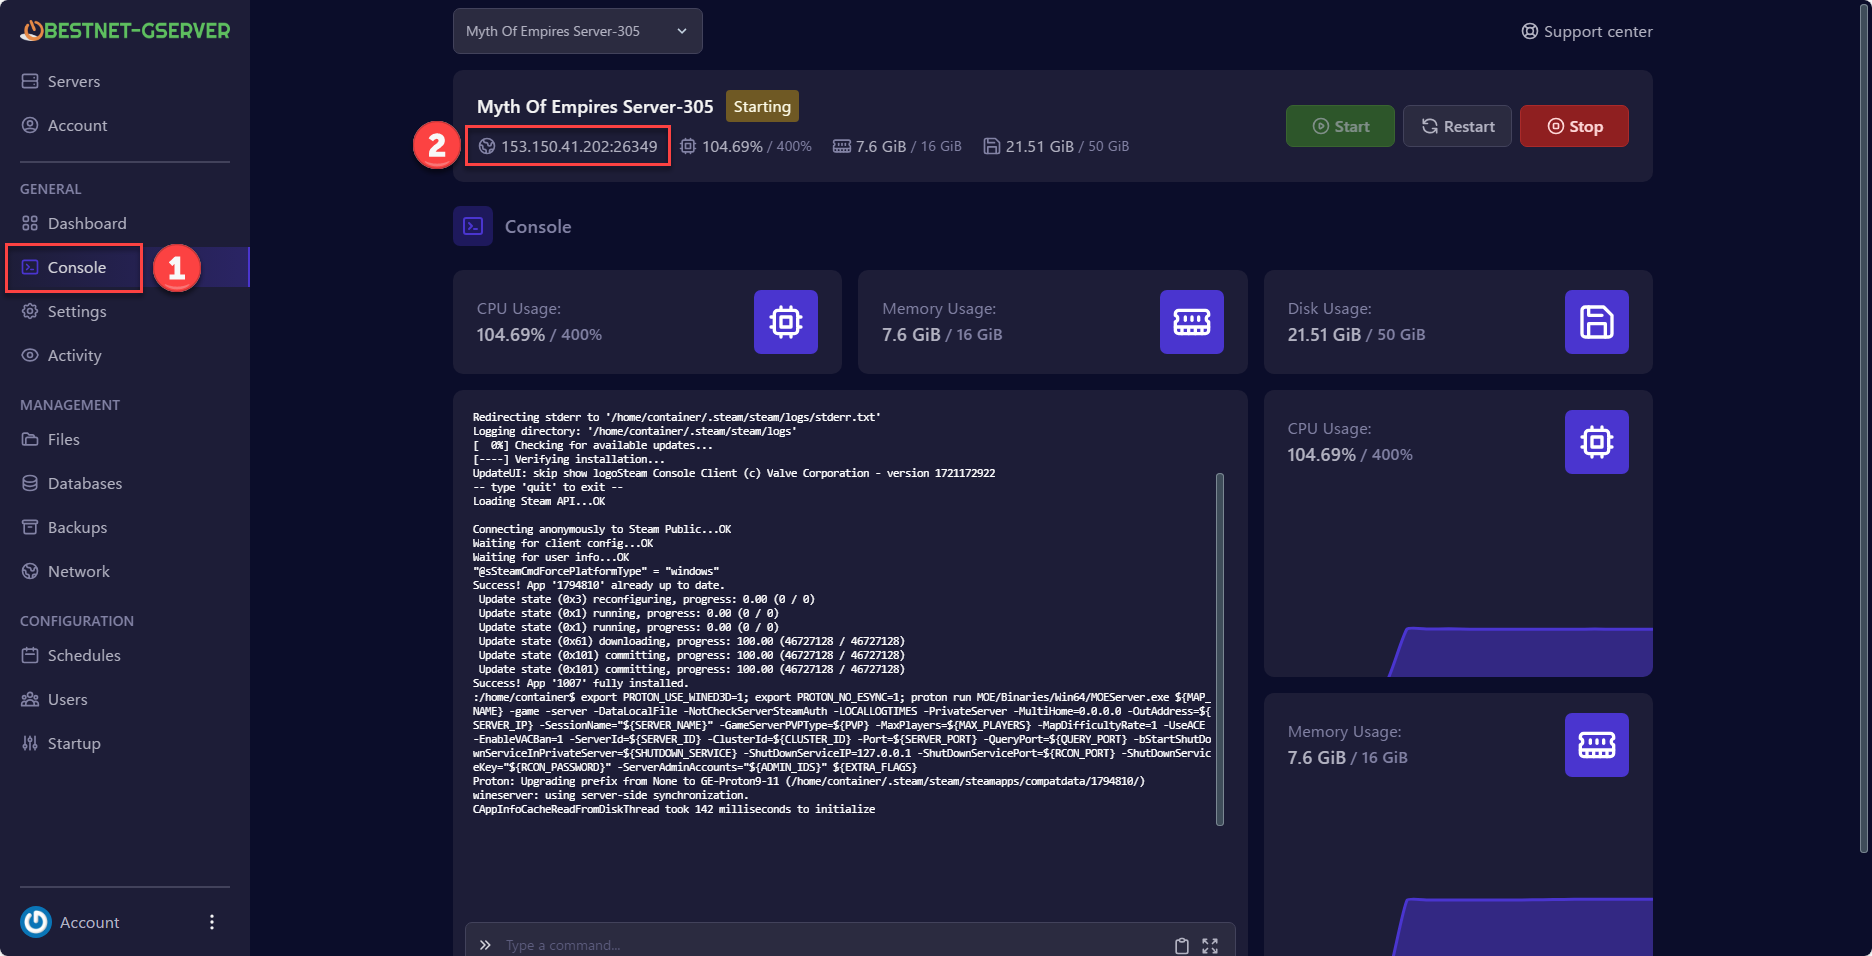This screenshot has height=956, width=1872.
Task: Open the server selector dropdown
Action: (x=578, y=31)
